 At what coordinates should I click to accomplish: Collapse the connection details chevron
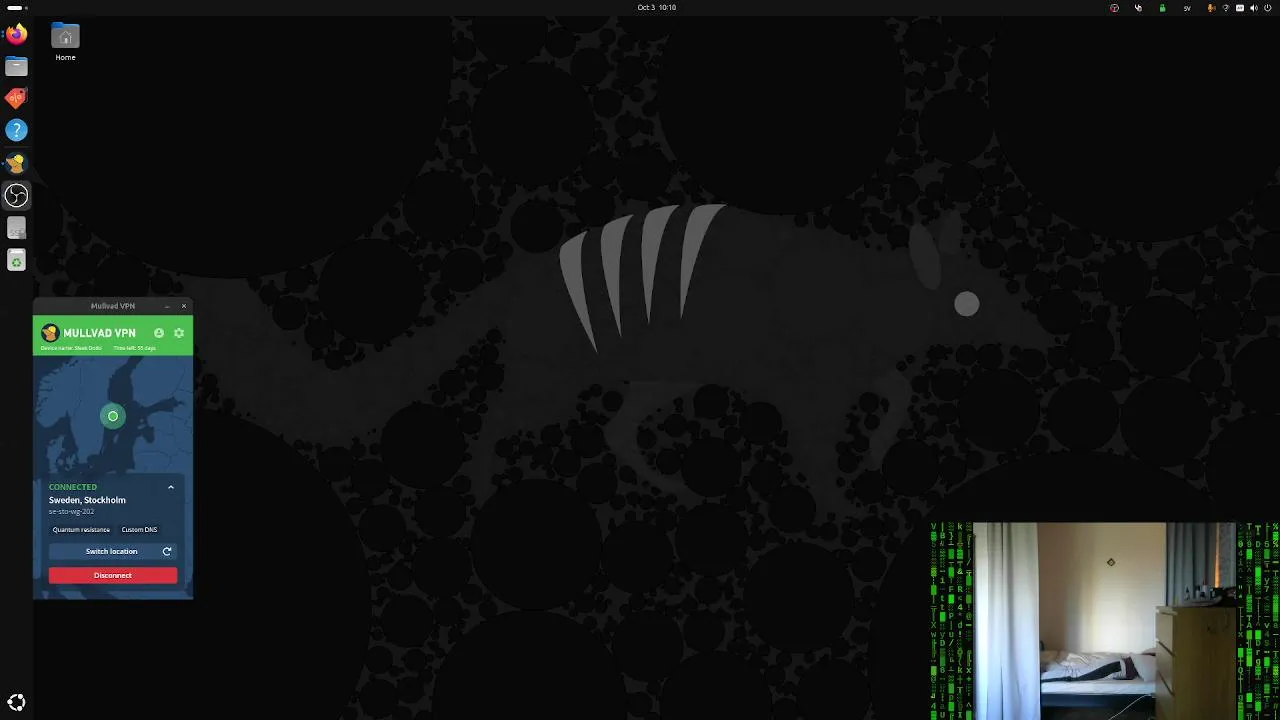171,487
